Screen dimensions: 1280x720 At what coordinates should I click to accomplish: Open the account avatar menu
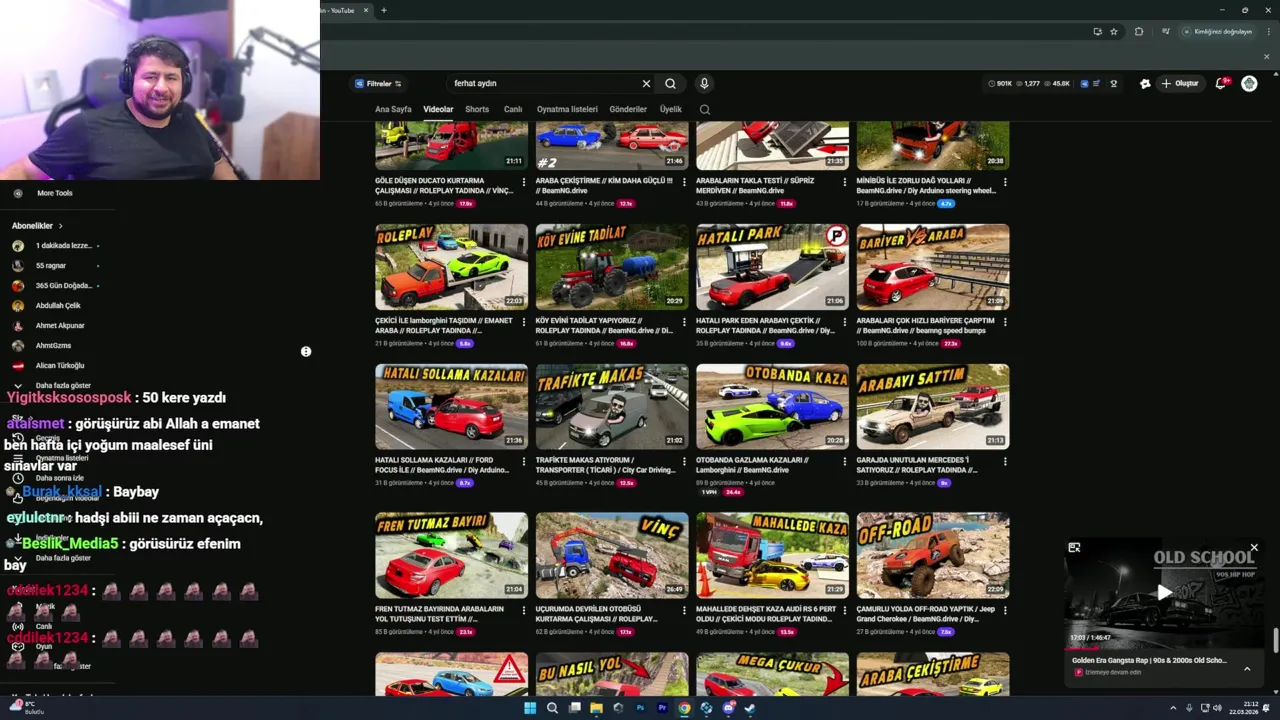(1249, 84)
